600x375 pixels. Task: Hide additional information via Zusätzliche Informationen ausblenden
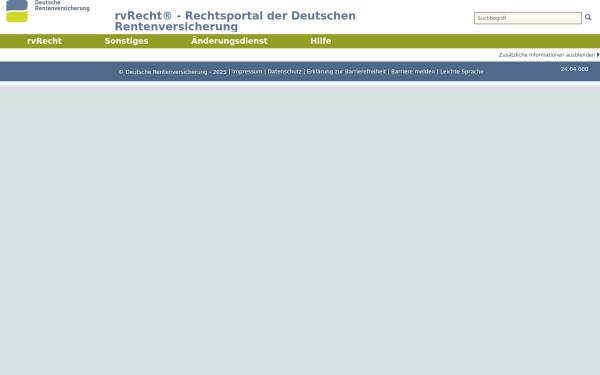549,55
